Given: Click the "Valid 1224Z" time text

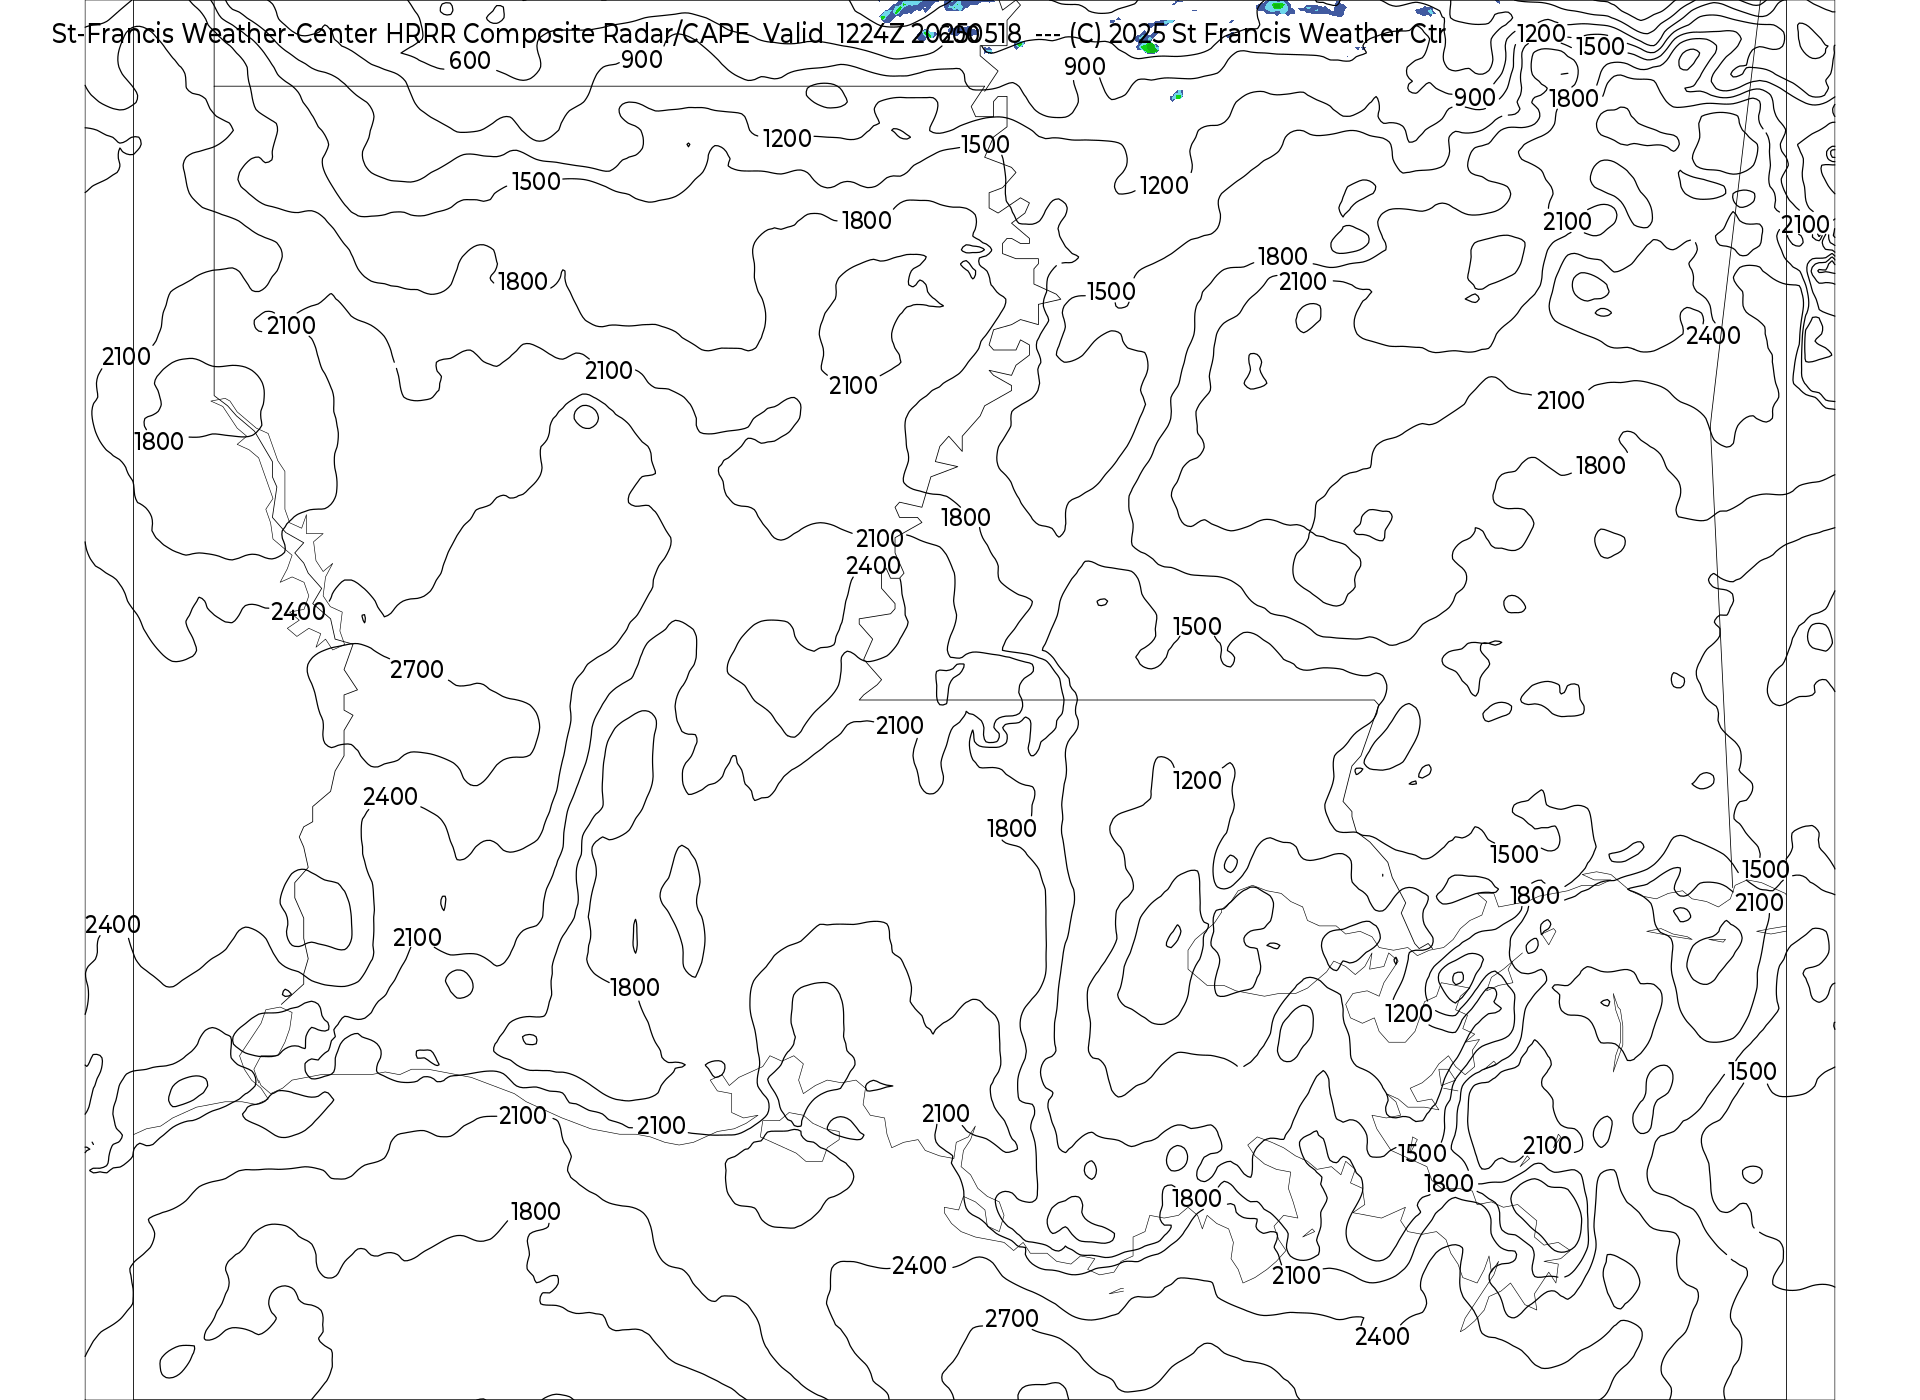Looking at the screenshot, I should coord(833,34).
